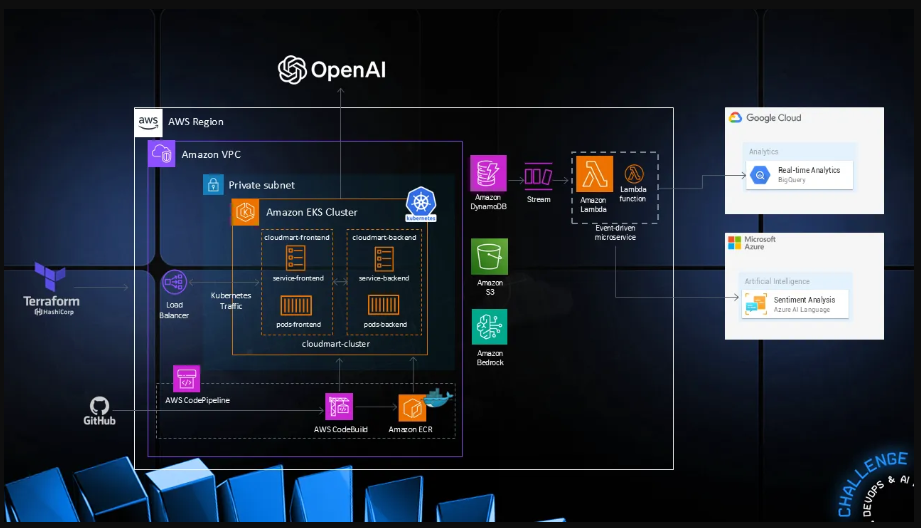Click the Amazon EKS Cluster icon
Viewport: 921px width, 528px height.
click(246, 212)
